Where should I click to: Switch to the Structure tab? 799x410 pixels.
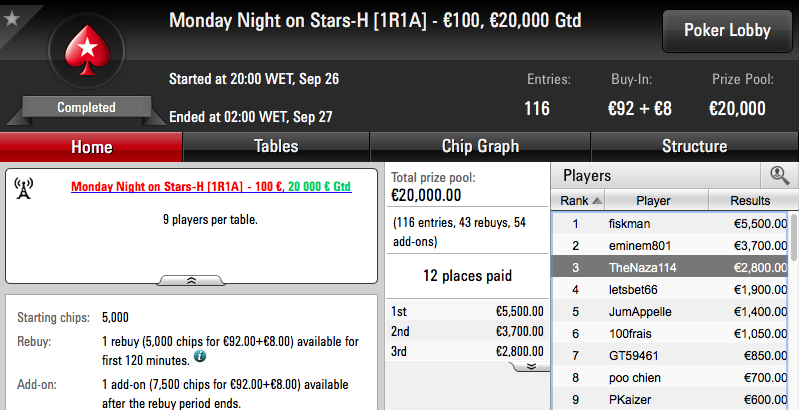tap(695, 147)
